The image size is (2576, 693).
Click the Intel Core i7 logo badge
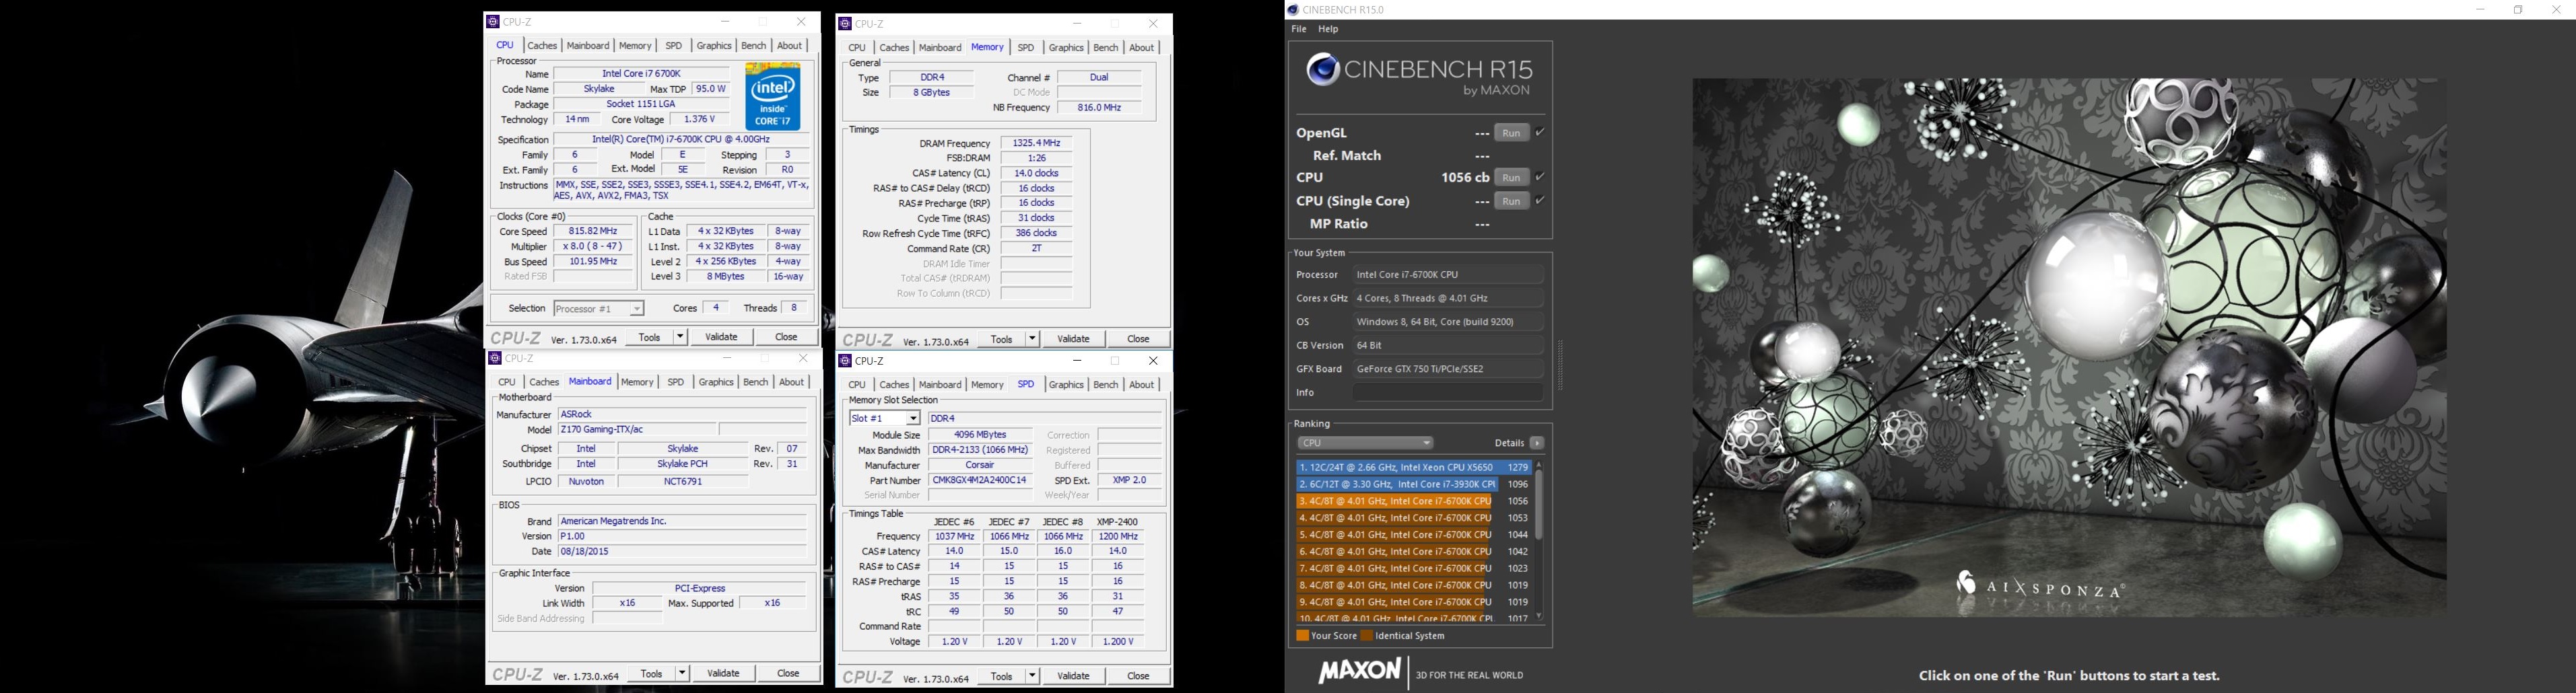tap(773, 96)
